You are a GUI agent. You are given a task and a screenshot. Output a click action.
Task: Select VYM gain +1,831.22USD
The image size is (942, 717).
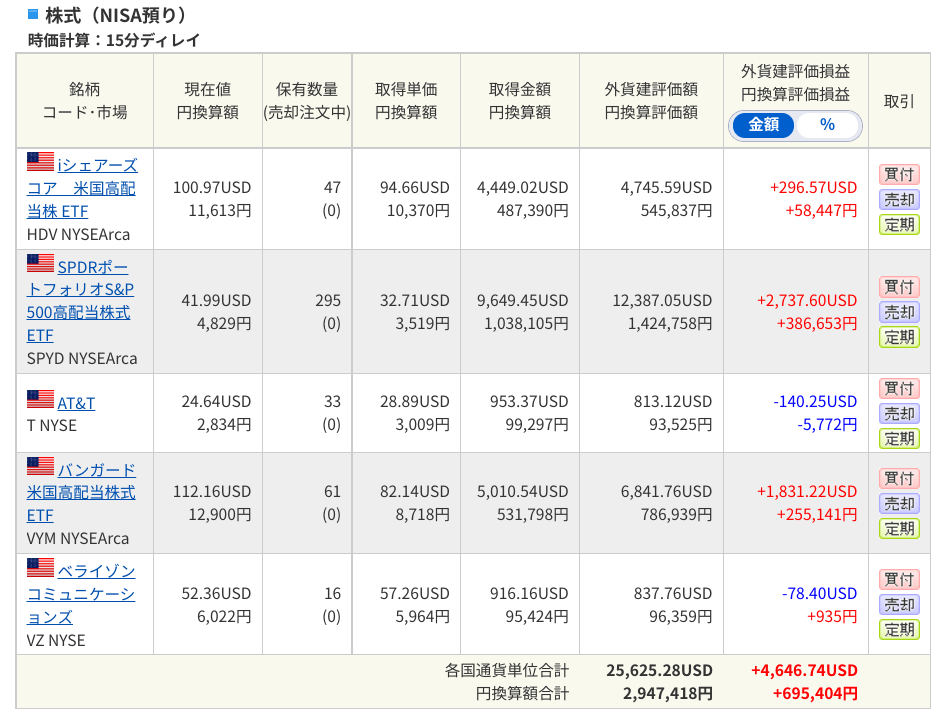[x=807, y=492]
